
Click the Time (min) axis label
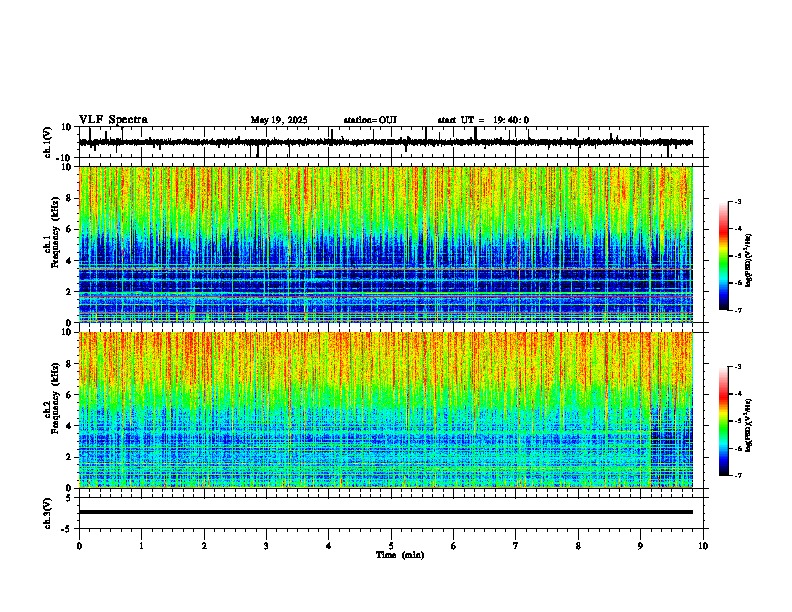(x=400, y=555)
